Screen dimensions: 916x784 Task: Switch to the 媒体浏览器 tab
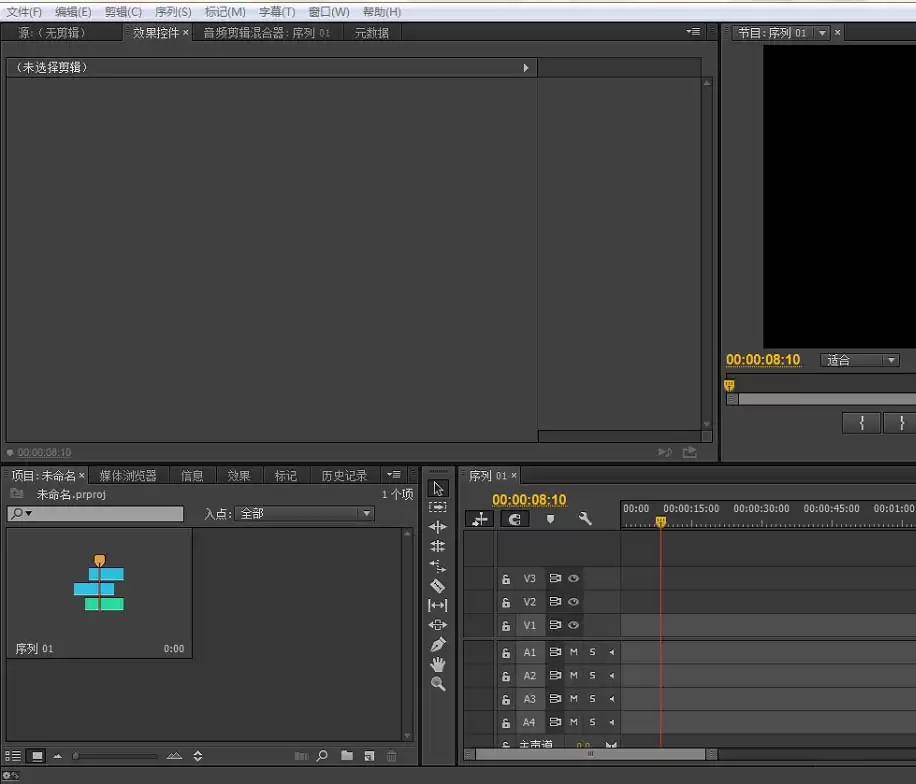tap(128, 476)
